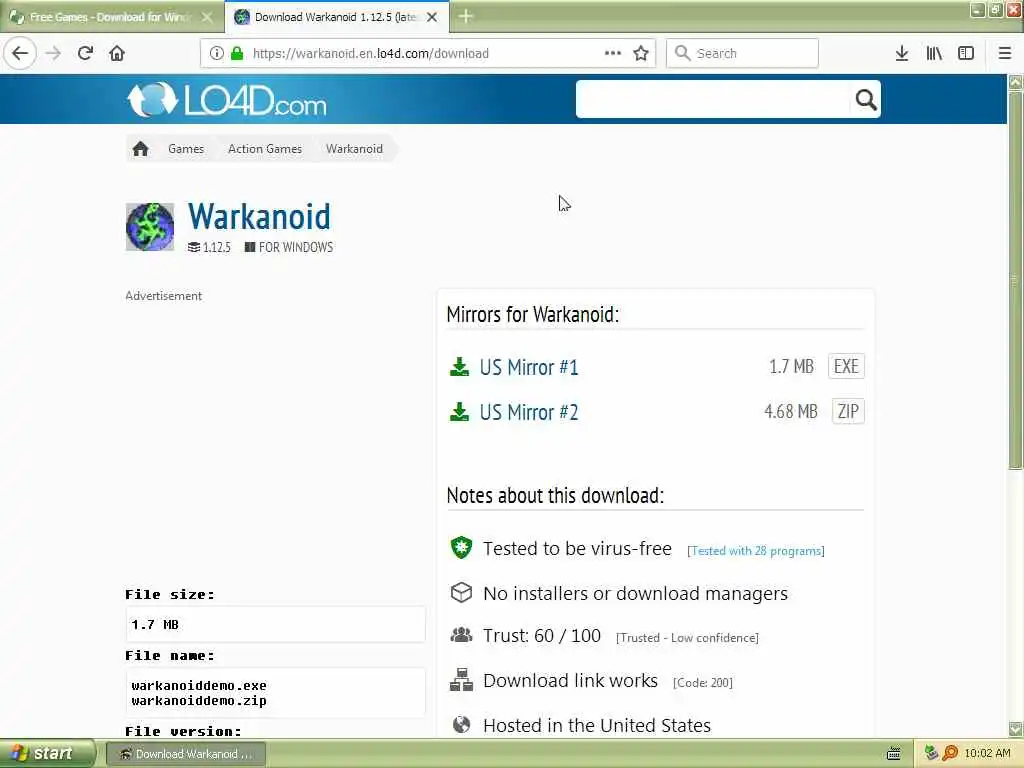Open the Action Games breadcrumb link
Screen dimensions: 1024x768
tap(264, 149)
